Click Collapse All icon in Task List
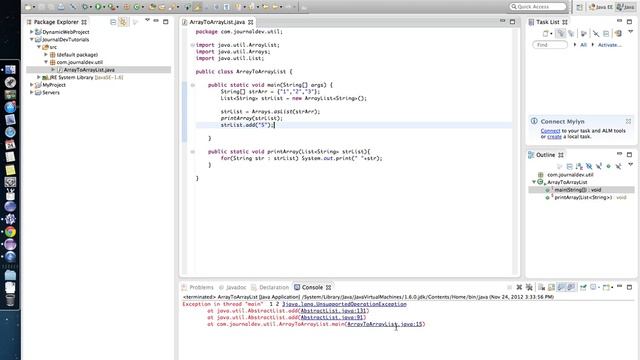Screen dimensions: 640x360 pos(607,33)
